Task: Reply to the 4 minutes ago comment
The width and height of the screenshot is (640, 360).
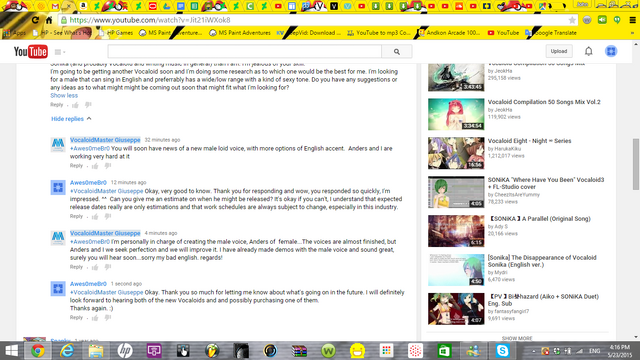Action: point(76,267)
